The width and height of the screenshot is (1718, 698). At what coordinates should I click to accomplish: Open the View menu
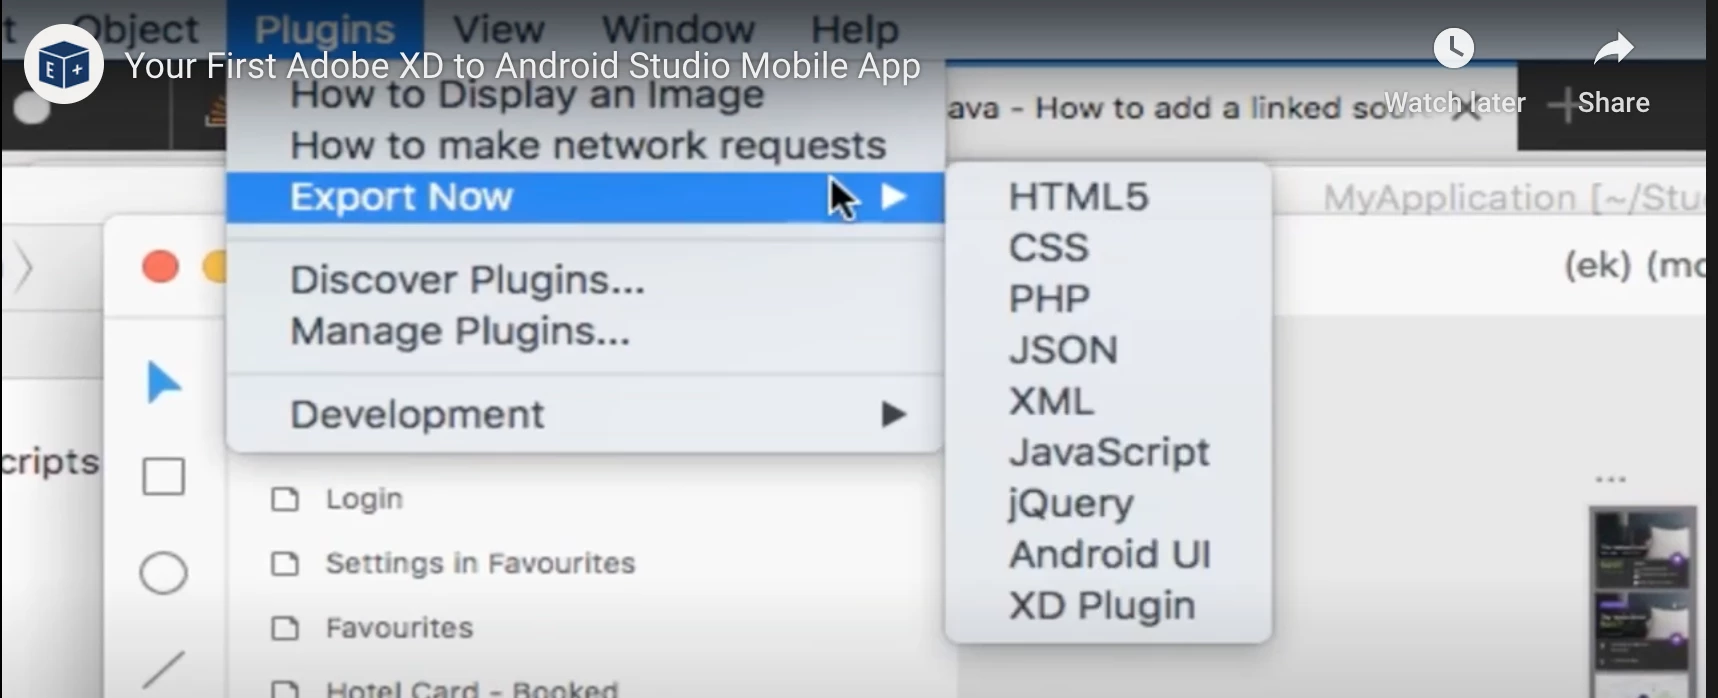(498, 28)
